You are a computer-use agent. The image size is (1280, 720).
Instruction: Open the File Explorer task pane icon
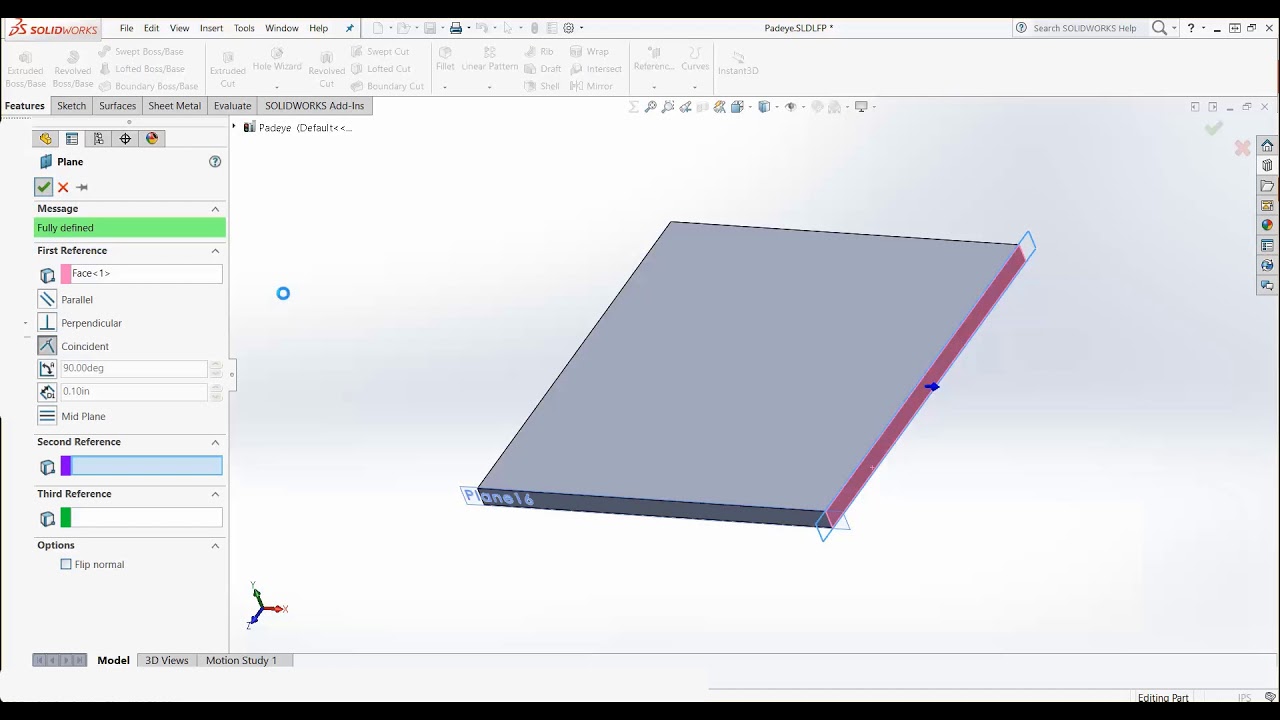[1267, 186]
